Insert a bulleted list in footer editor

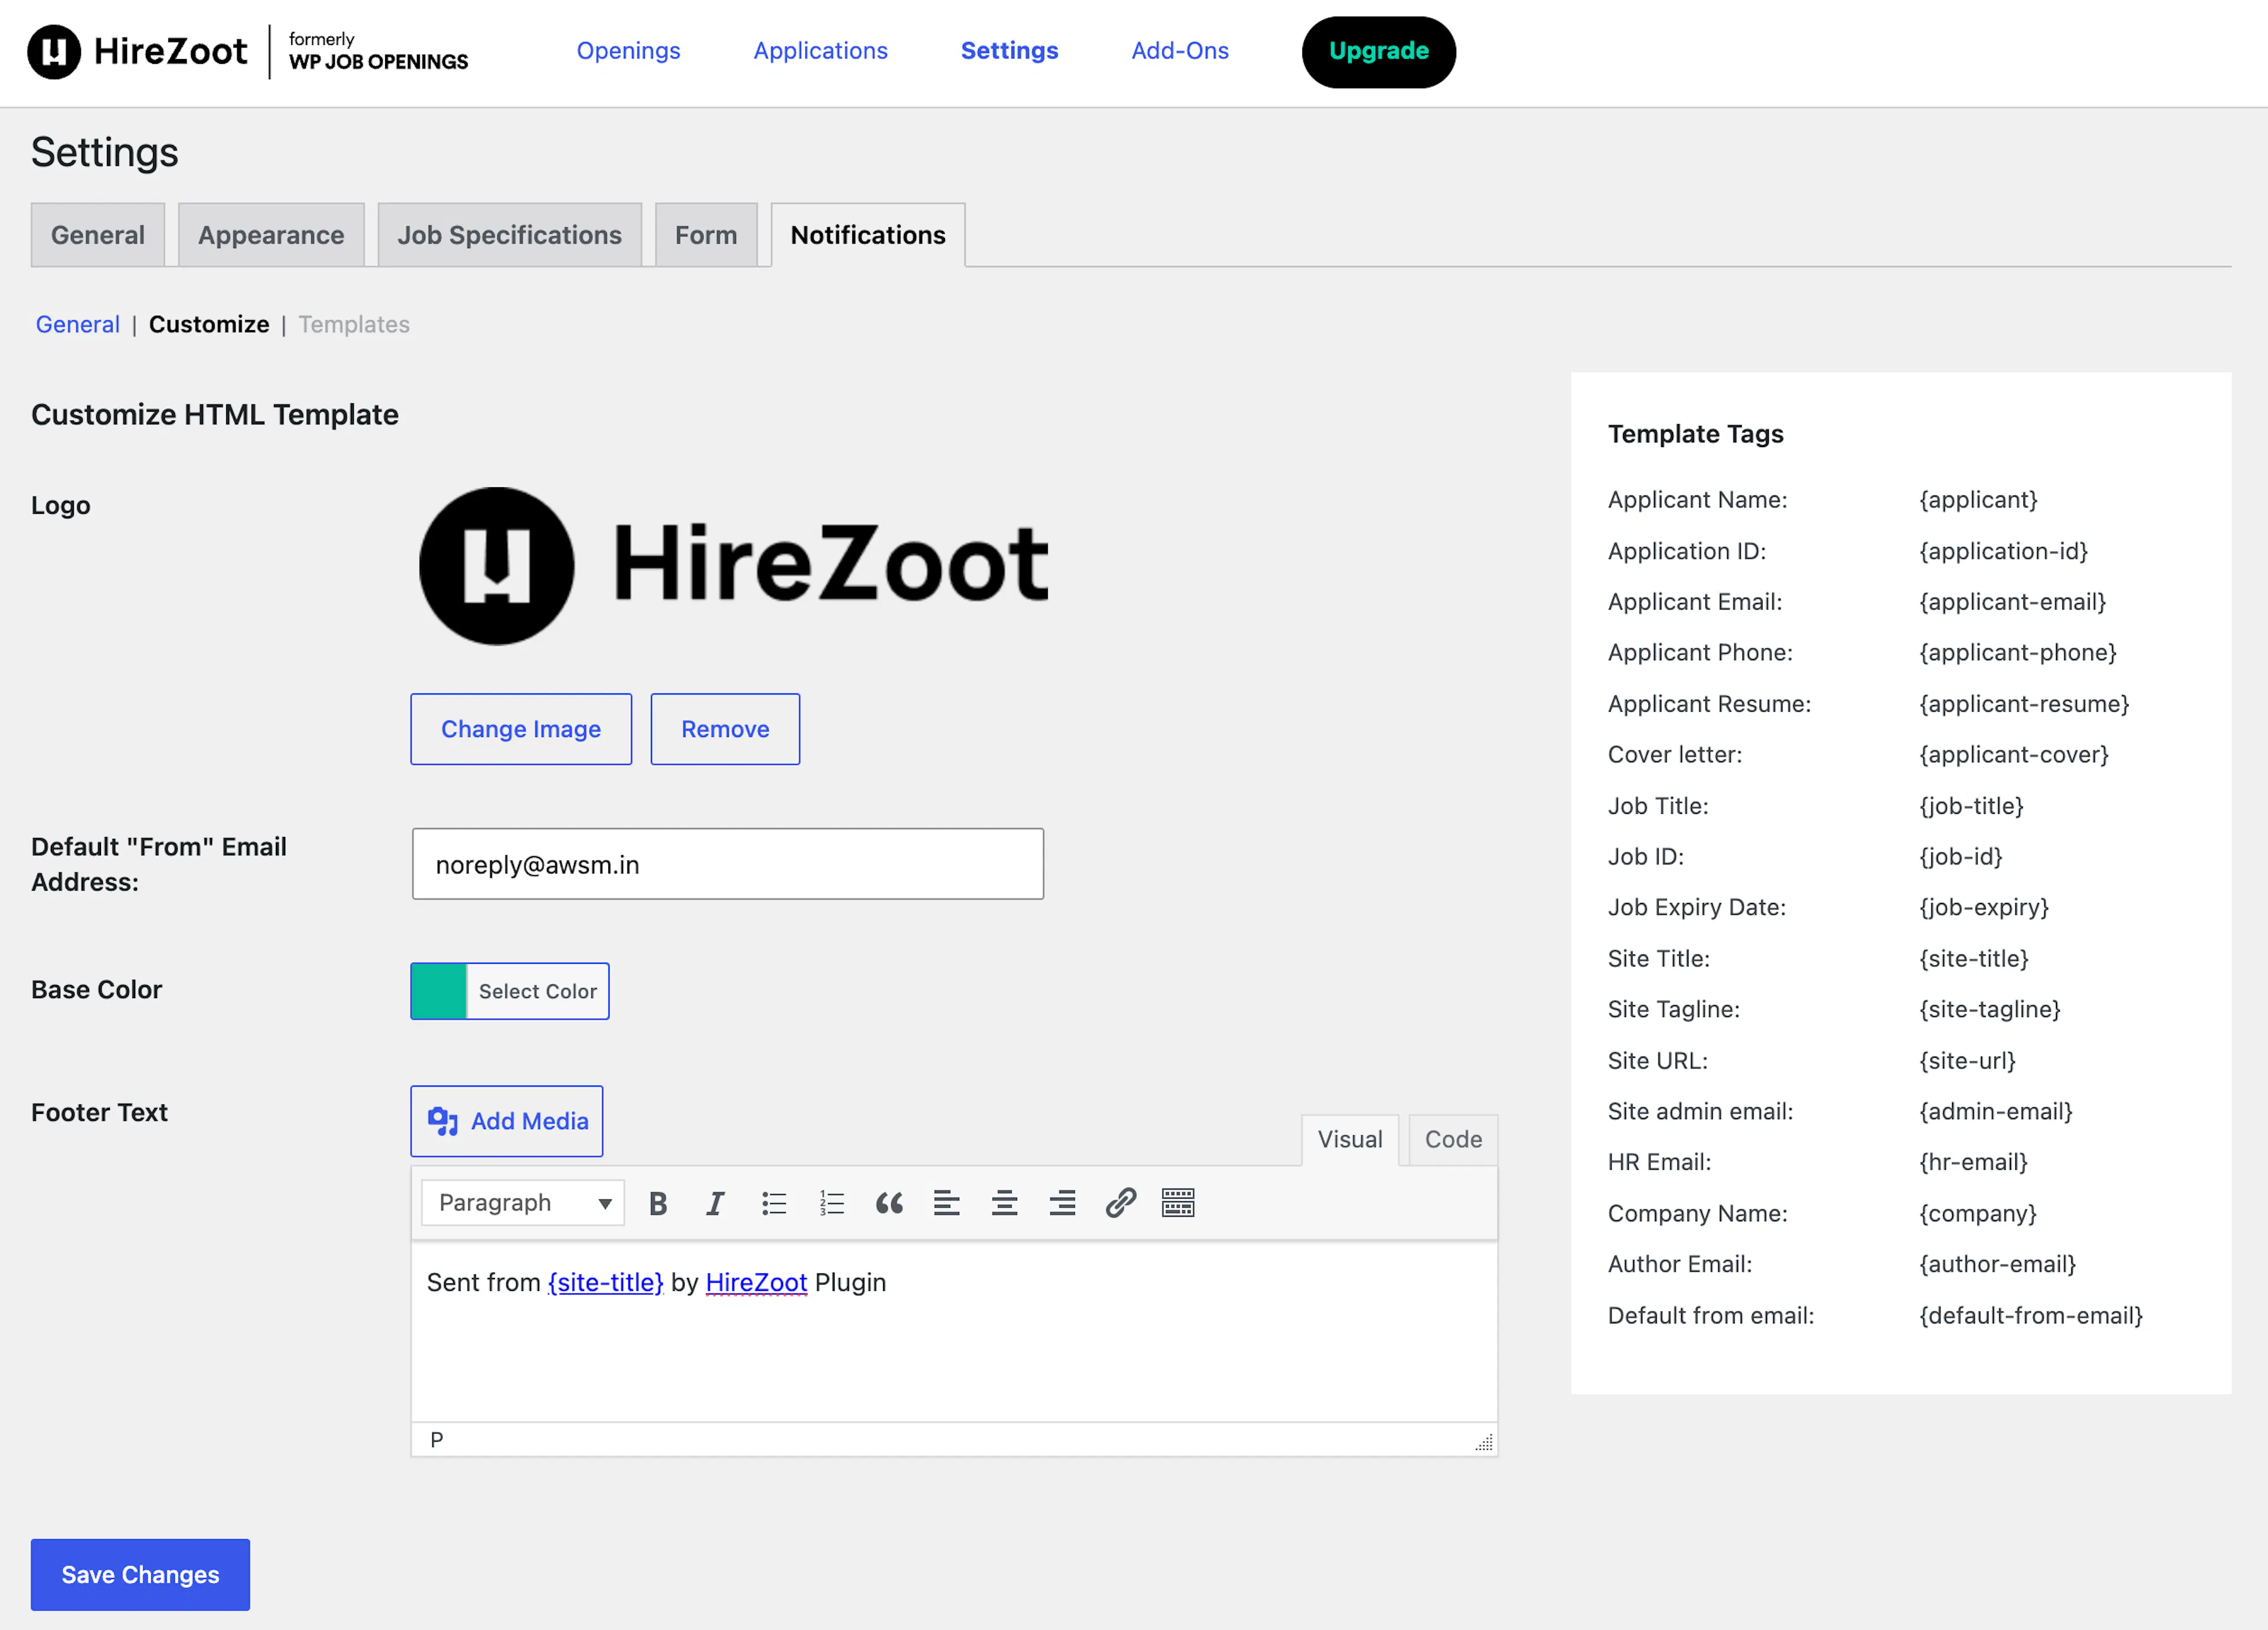tap(773, 1203)
